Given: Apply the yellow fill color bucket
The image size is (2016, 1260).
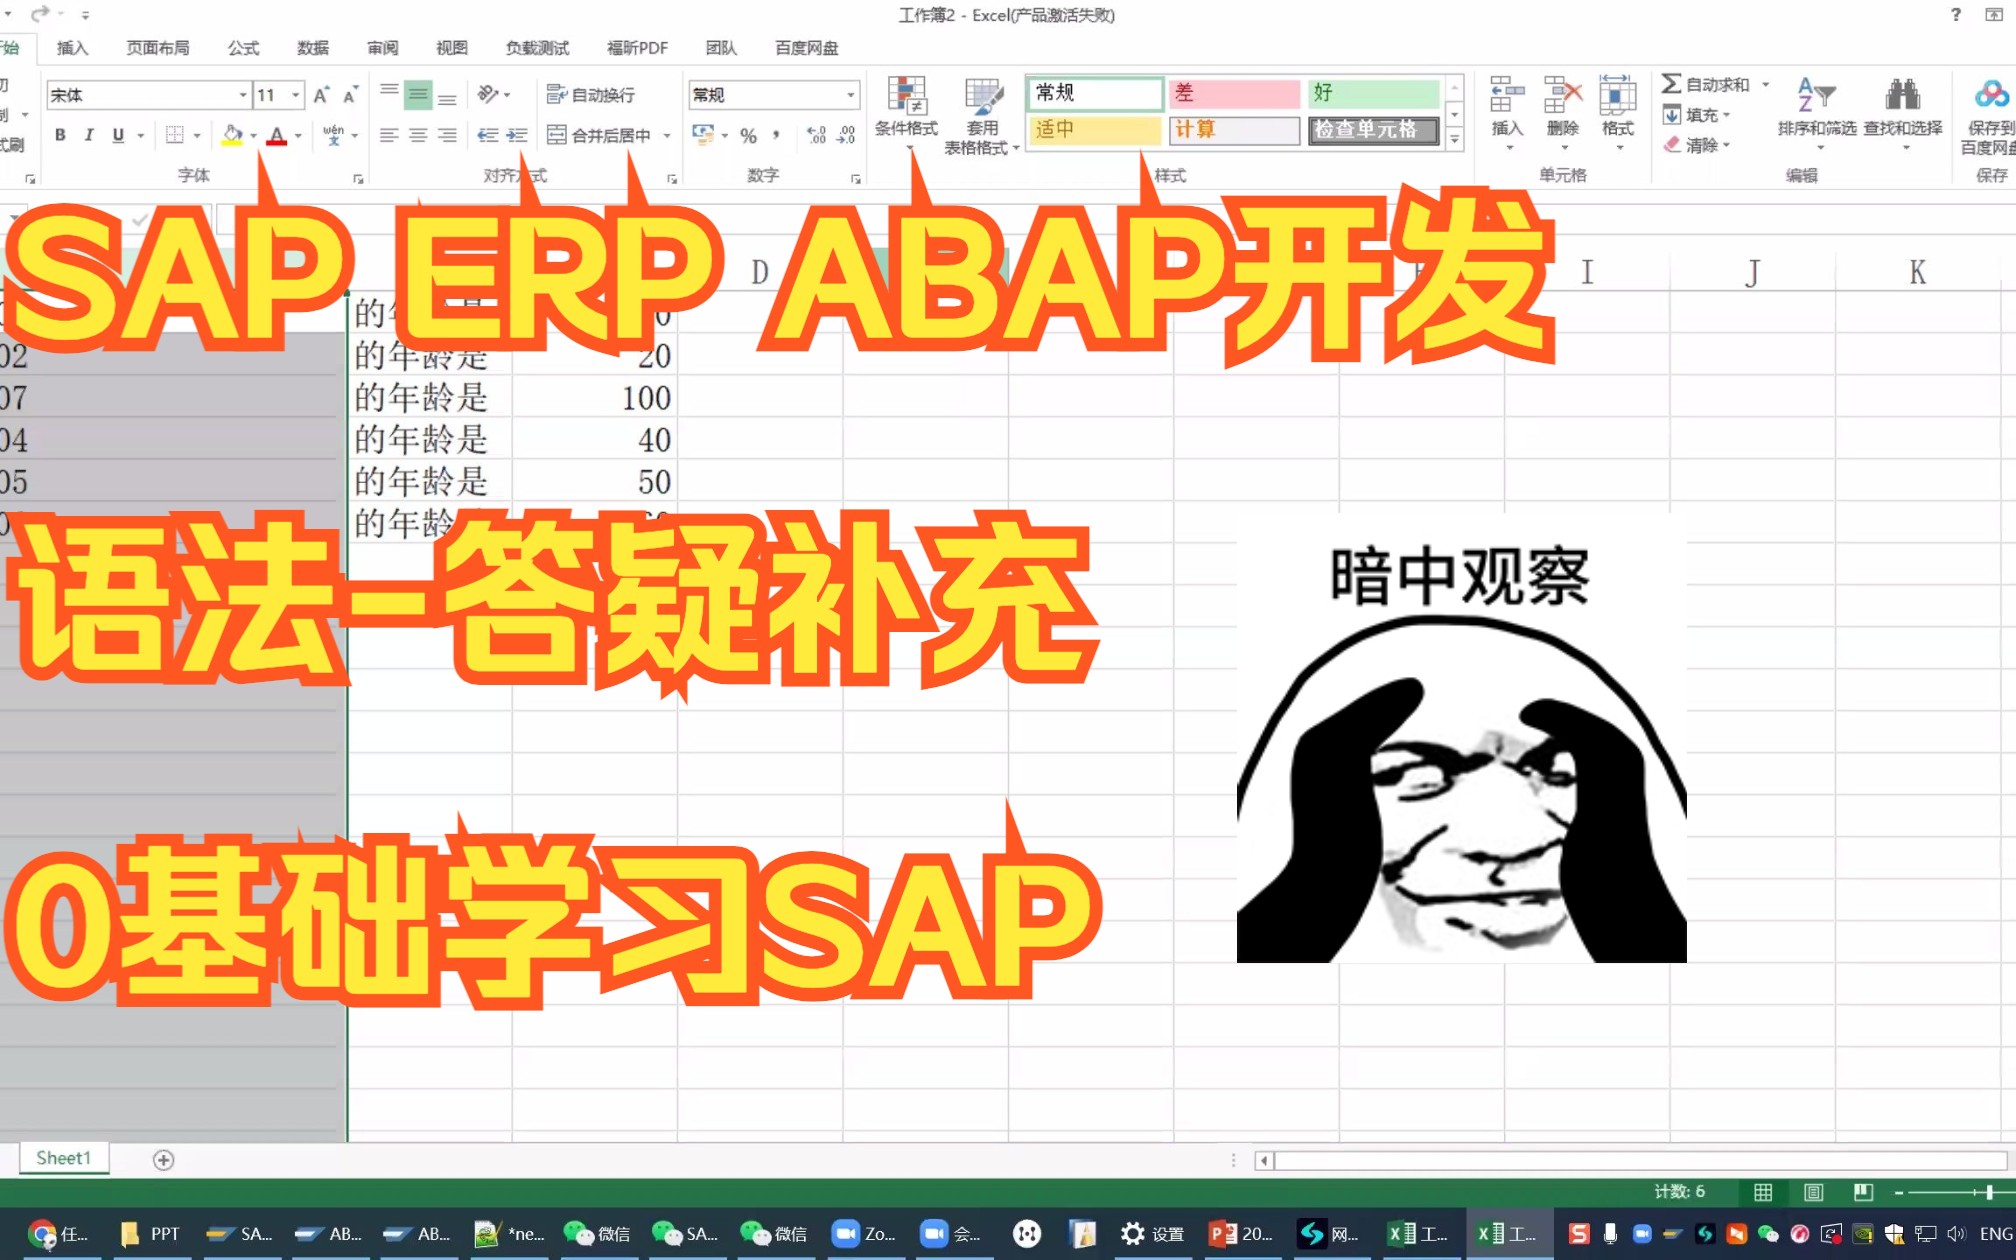Looking at the screenshot, I should [x=232, y=135].
